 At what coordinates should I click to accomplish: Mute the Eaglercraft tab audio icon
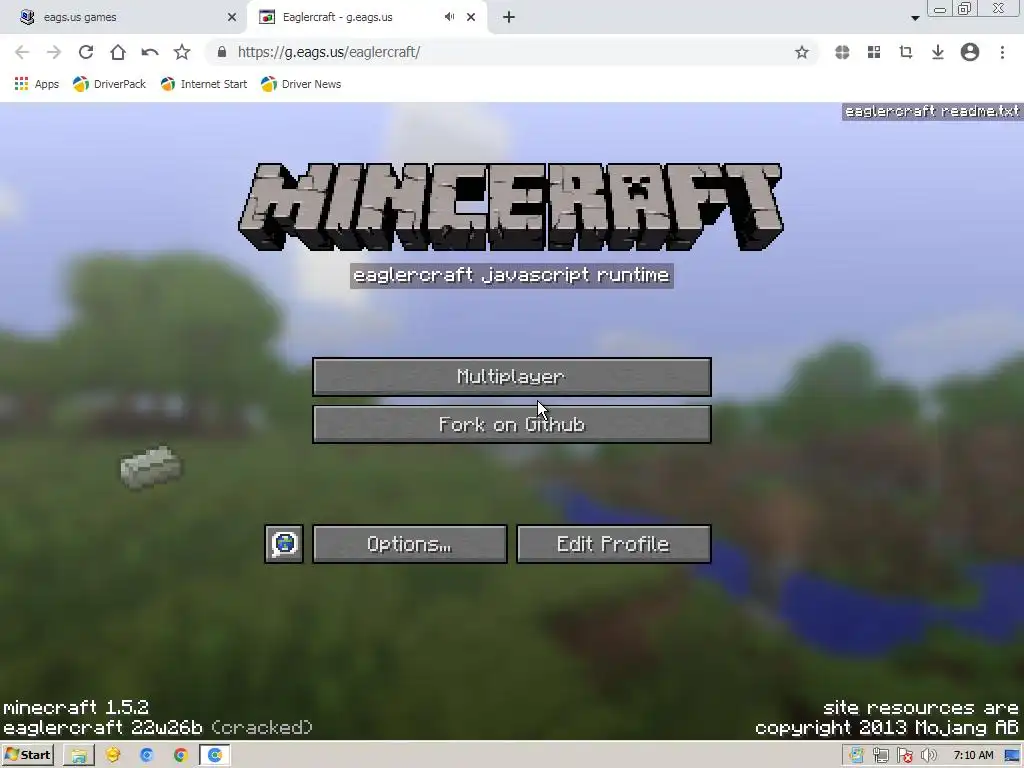coord(449,17)
